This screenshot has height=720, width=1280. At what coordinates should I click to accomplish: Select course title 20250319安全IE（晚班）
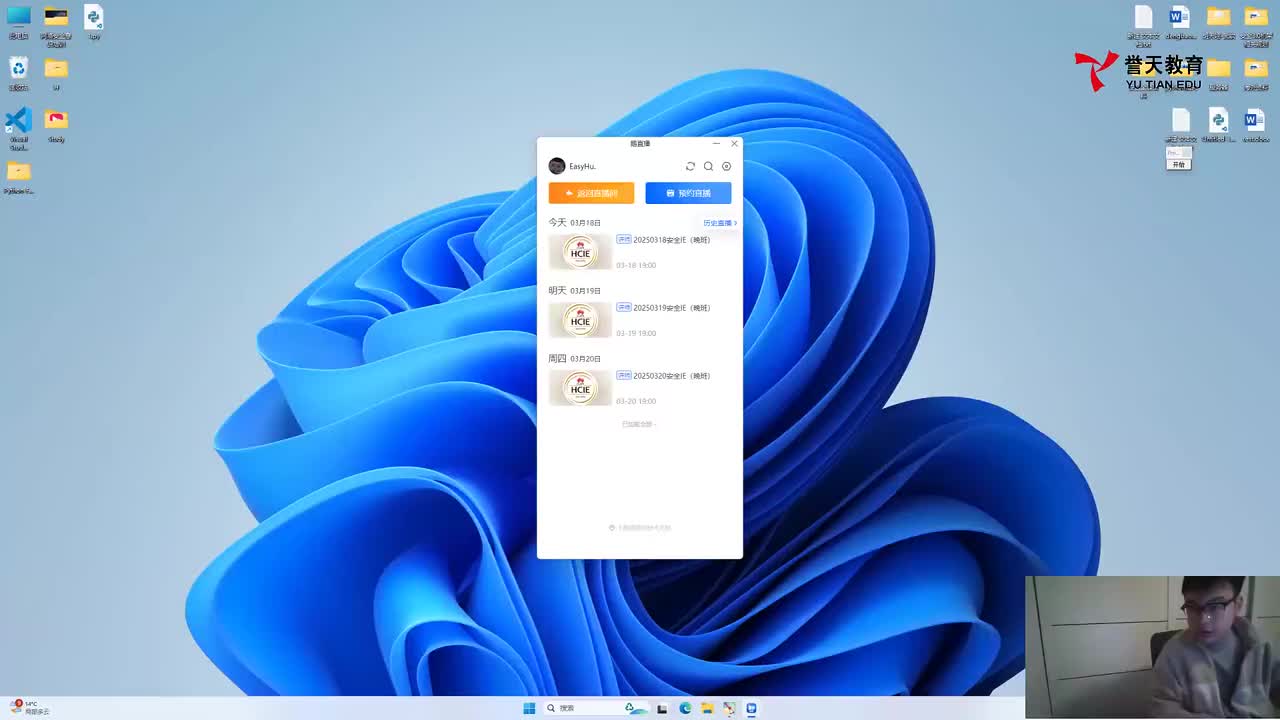pyautogui.click(x=671, y=308)
